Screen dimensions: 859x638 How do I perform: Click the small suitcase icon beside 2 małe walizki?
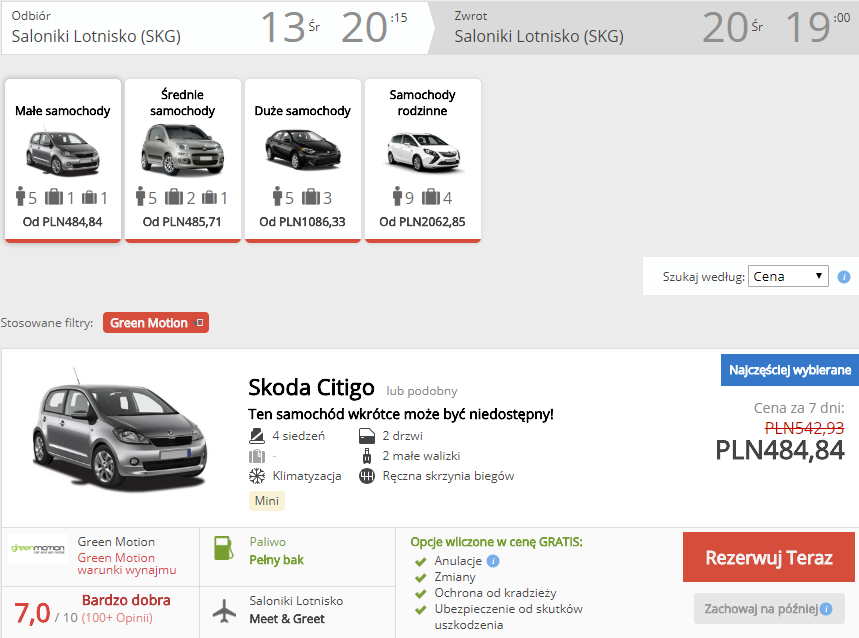(x=367, y=456)
